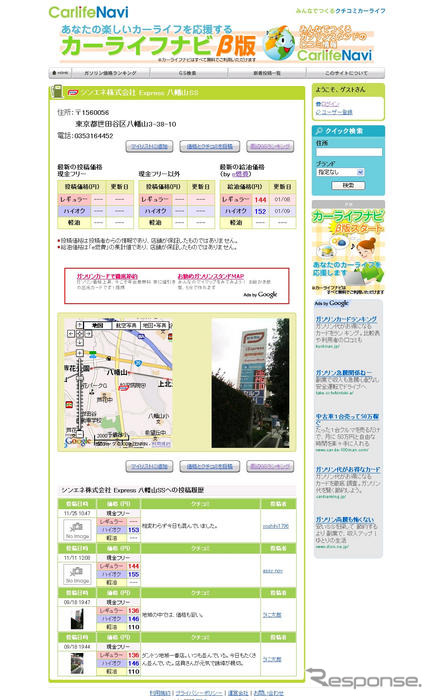Open poster link in the 11/11 12:08 post

pyautogui.click(x=272, y=571)
